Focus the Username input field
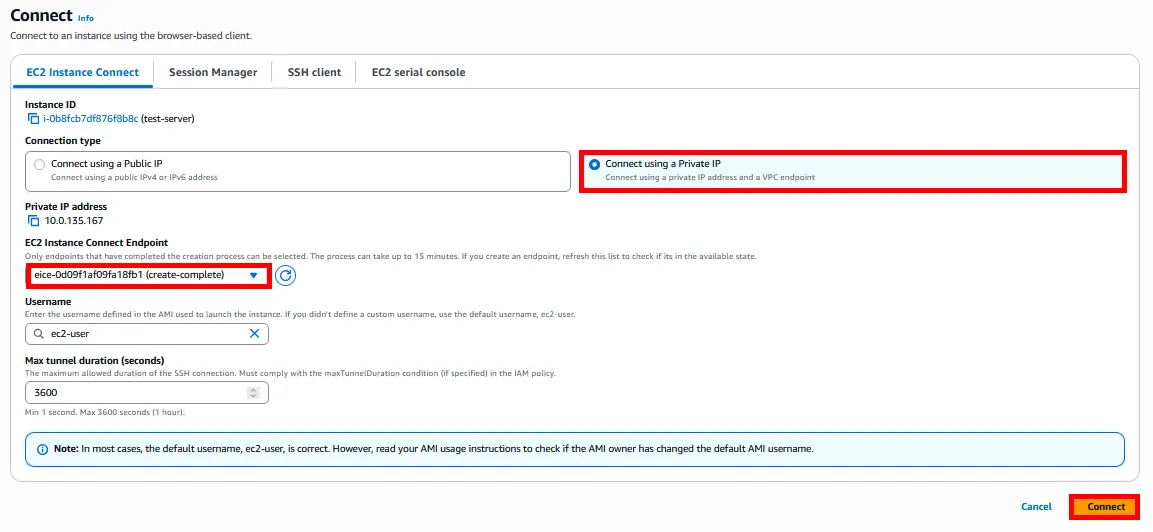This screenshot has height=532, width=1153. point(146,333)
